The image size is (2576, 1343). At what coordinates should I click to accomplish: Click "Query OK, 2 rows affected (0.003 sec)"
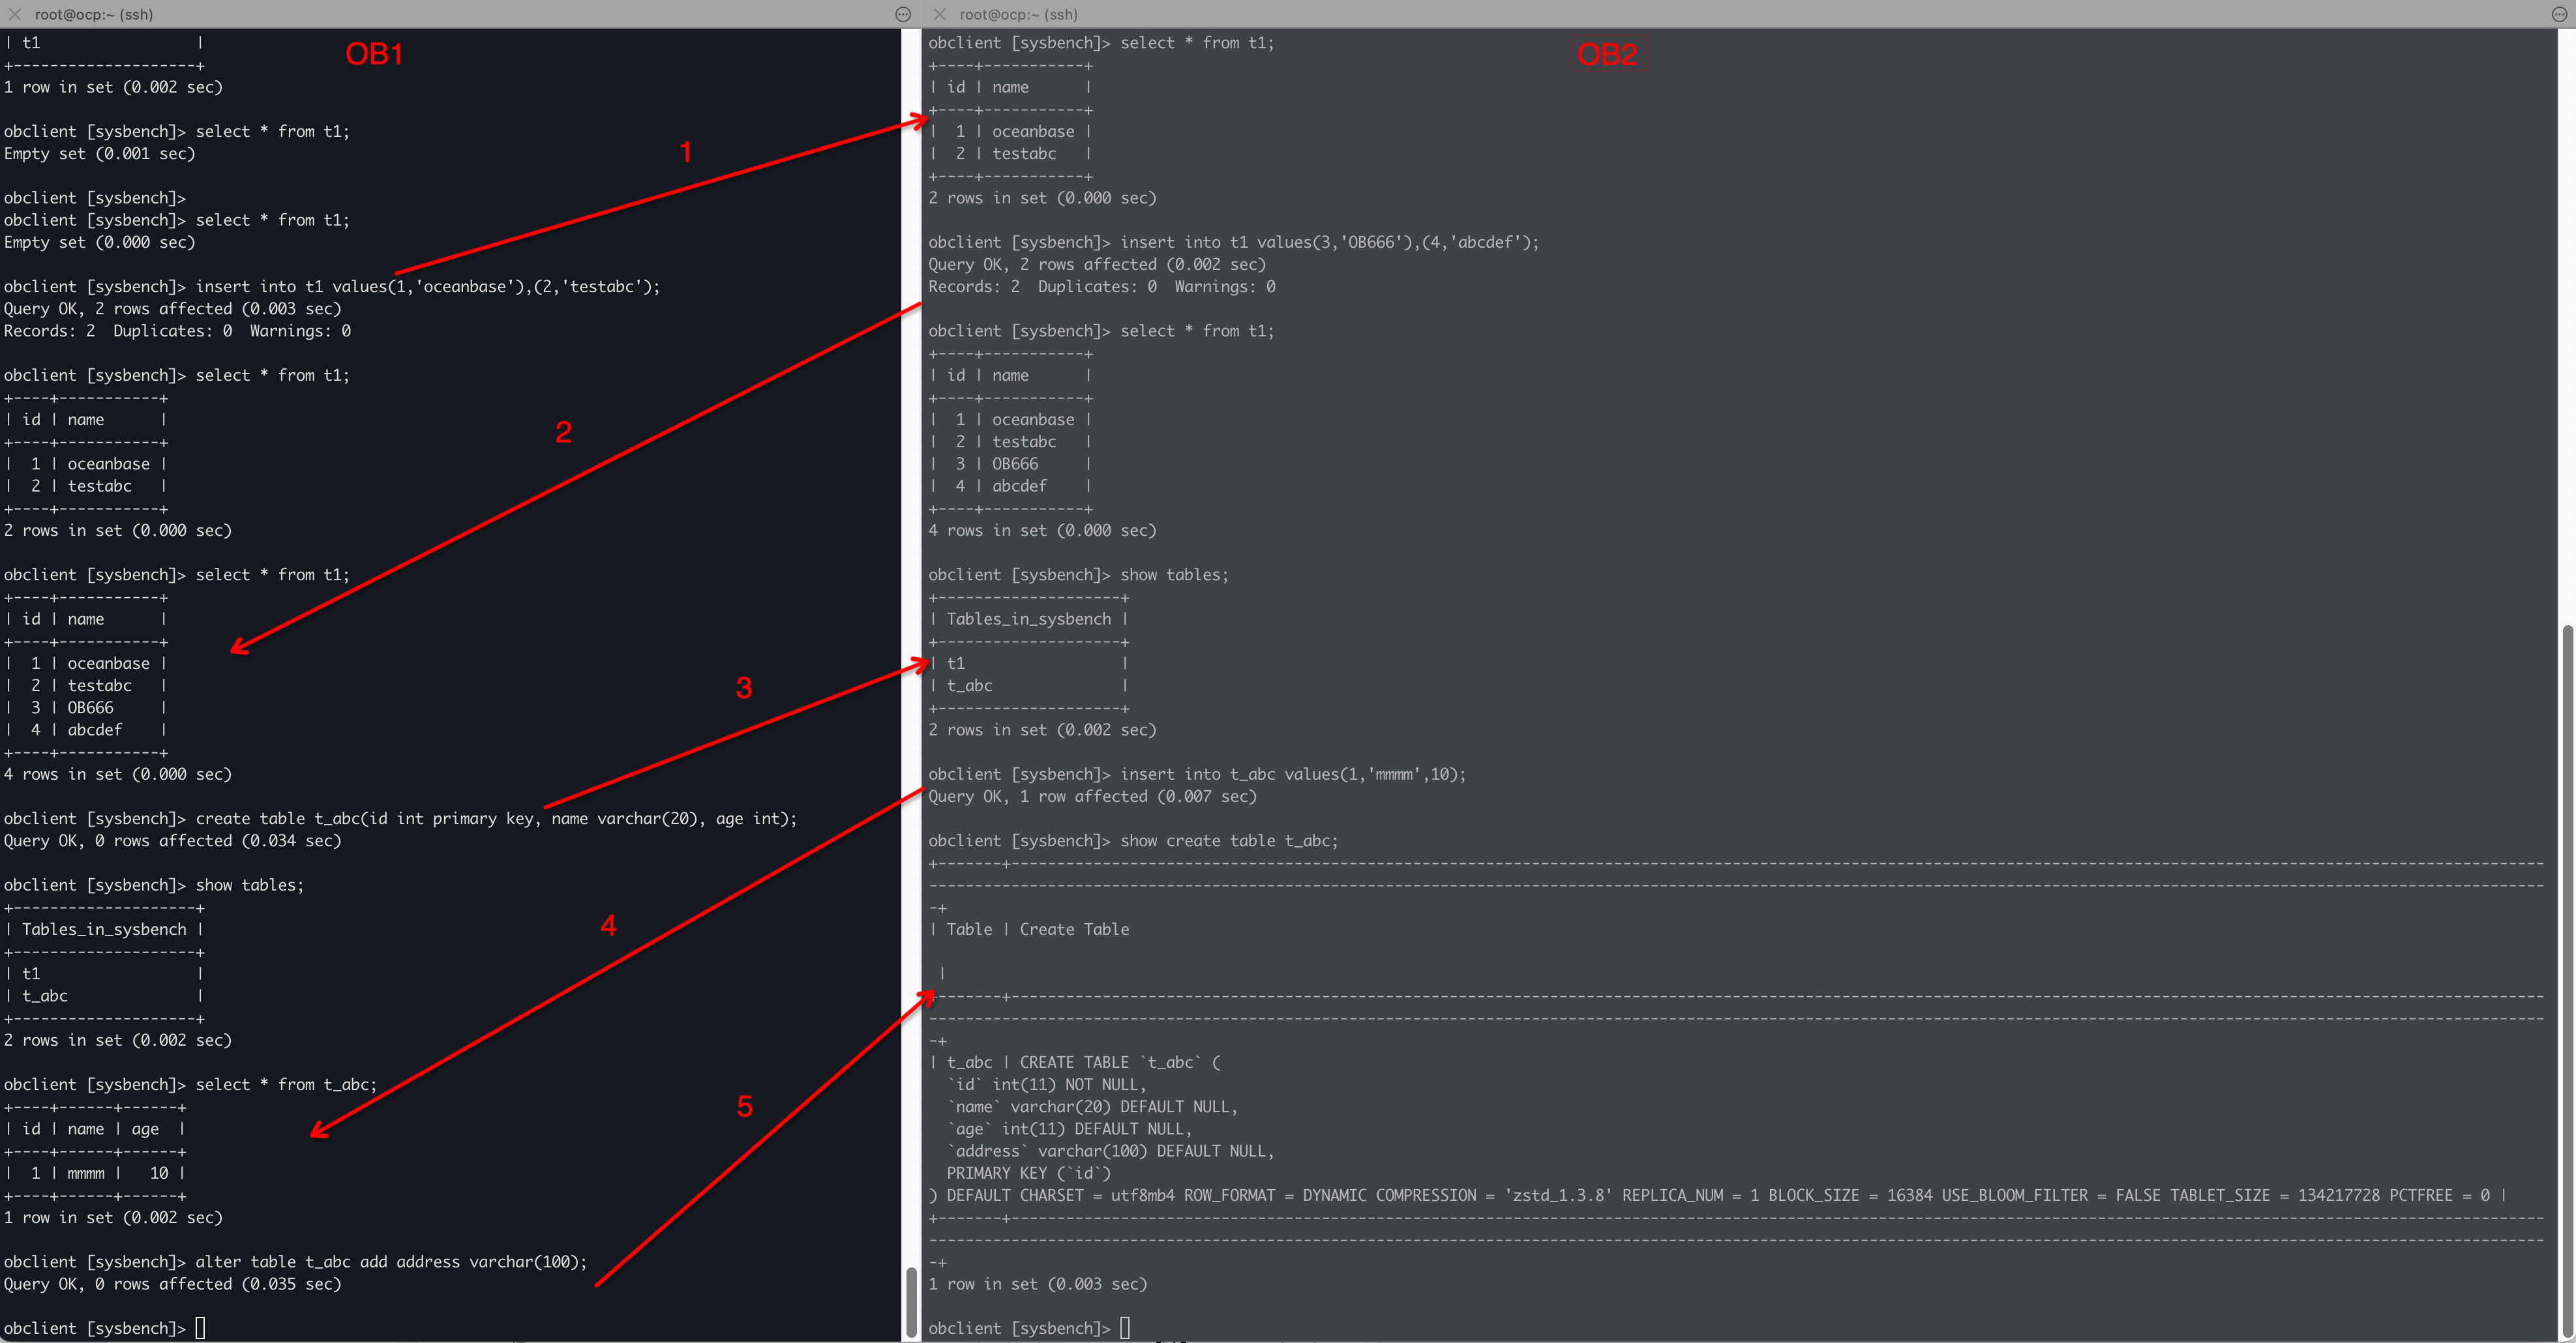173,309
